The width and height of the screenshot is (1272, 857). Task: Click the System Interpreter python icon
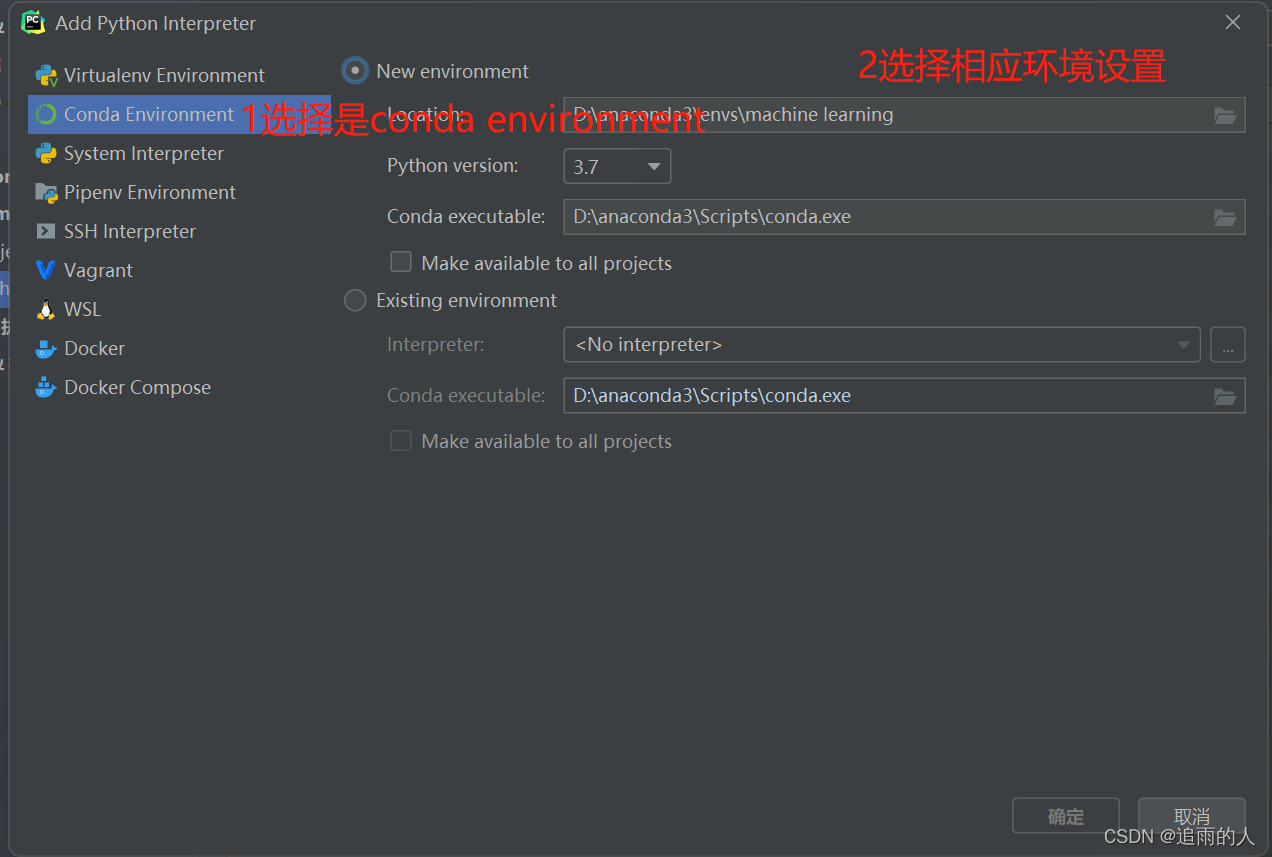pos(46,154)
